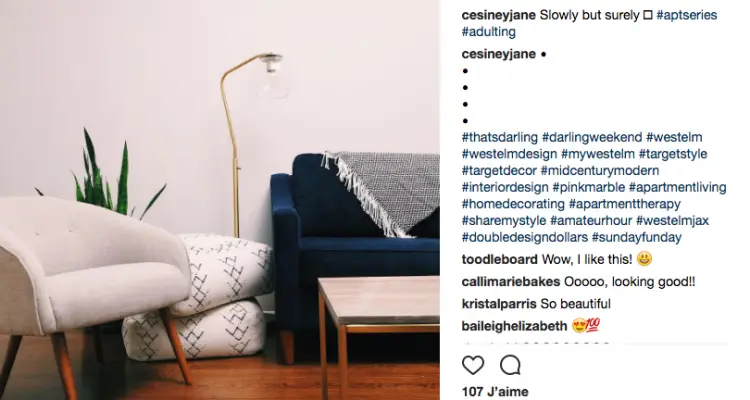View the 107 J'aime likes list

click(495, 391)
